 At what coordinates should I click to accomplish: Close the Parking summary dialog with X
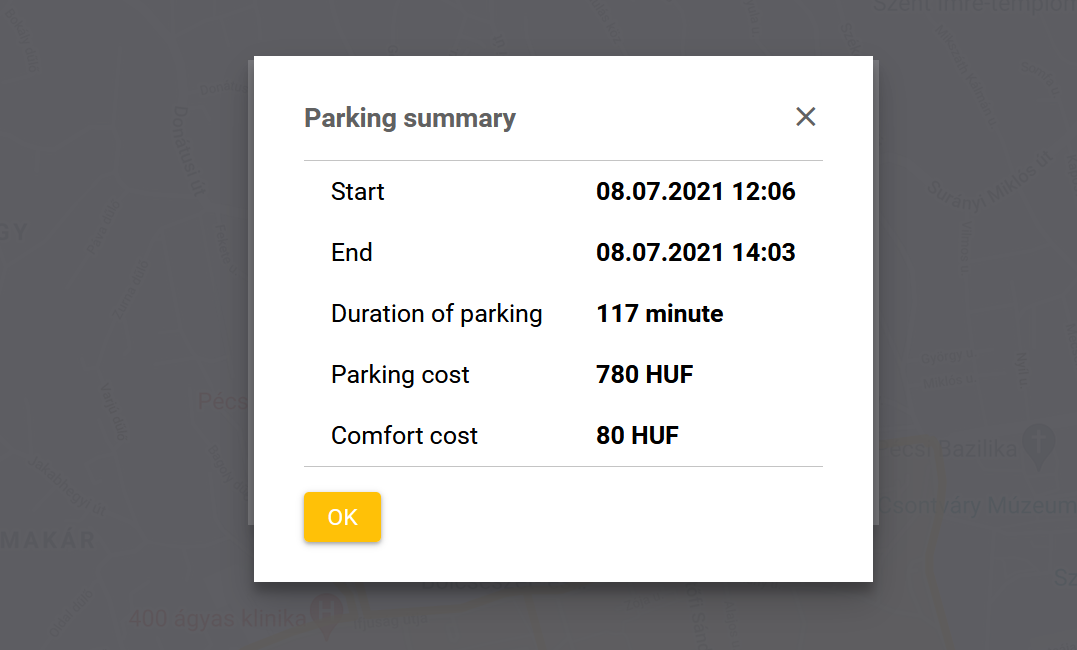pos(805,117)
